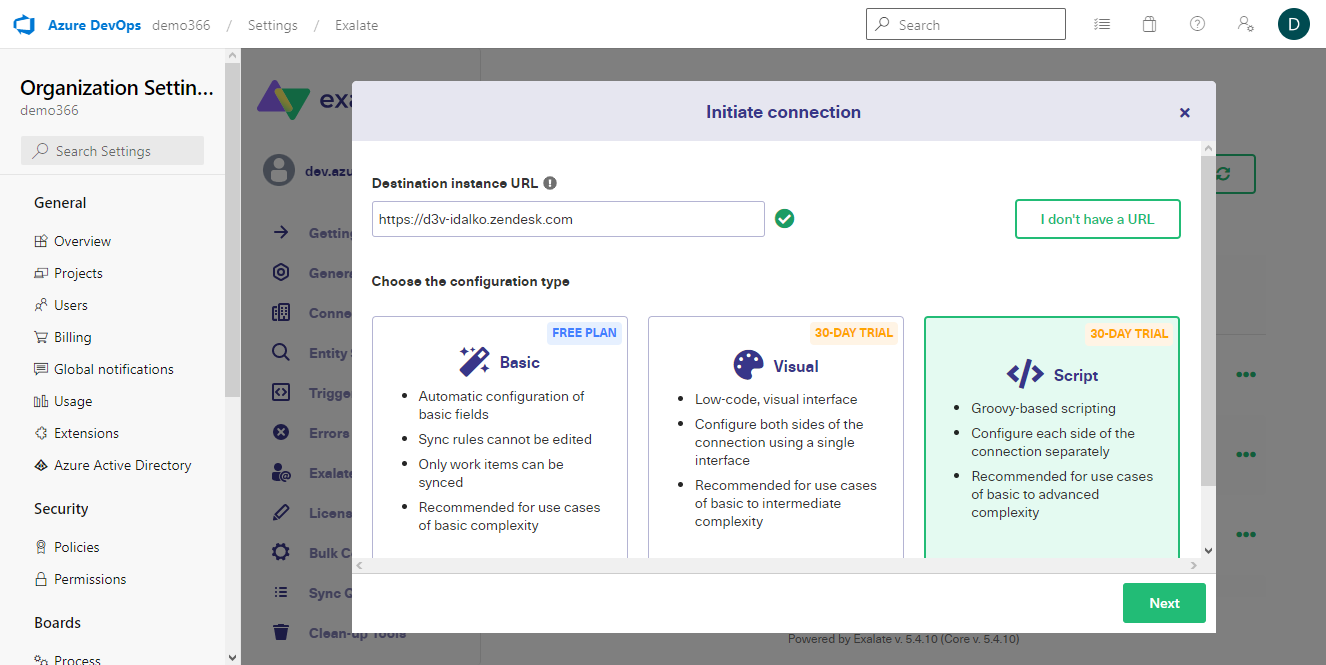The image size is (1326, 665).
Task: Open the Settings breadcrumb link
Action: (x=273, y=25)
